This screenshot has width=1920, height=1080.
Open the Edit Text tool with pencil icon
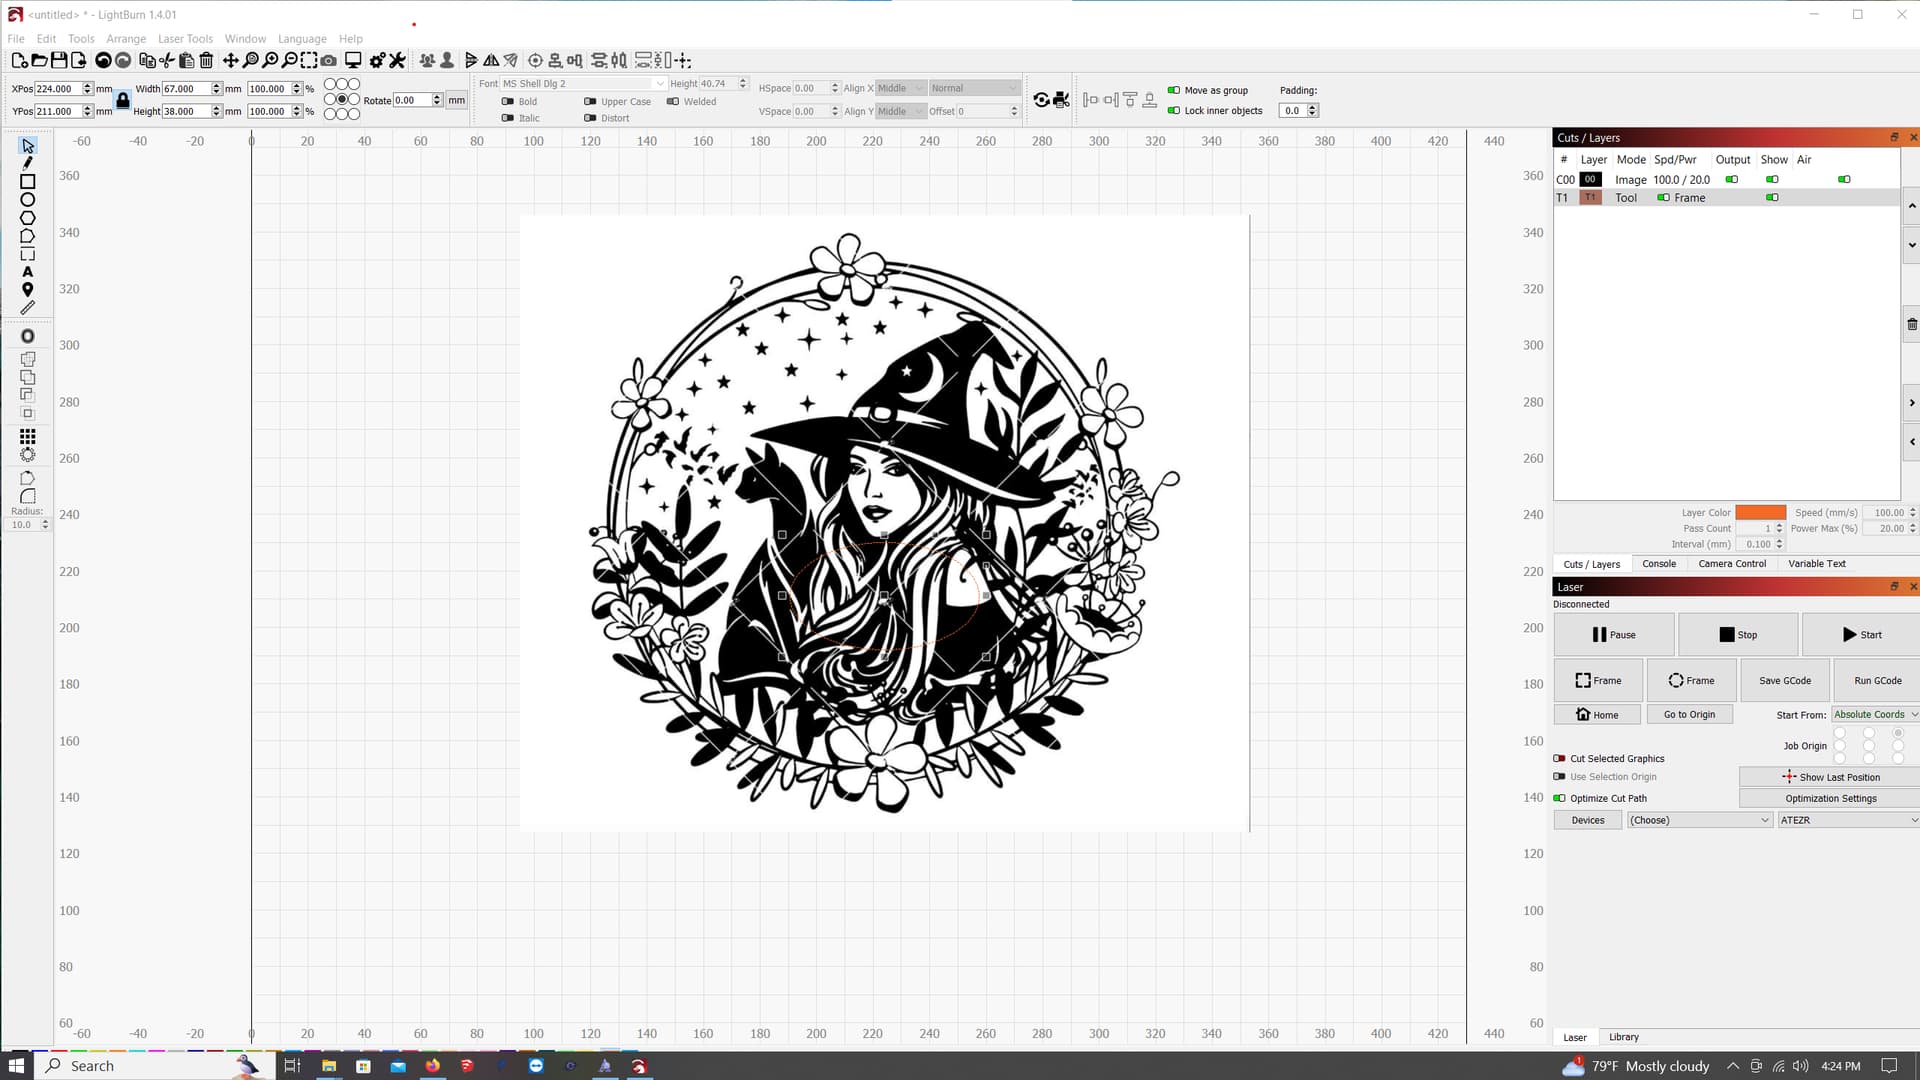(27, 162)
